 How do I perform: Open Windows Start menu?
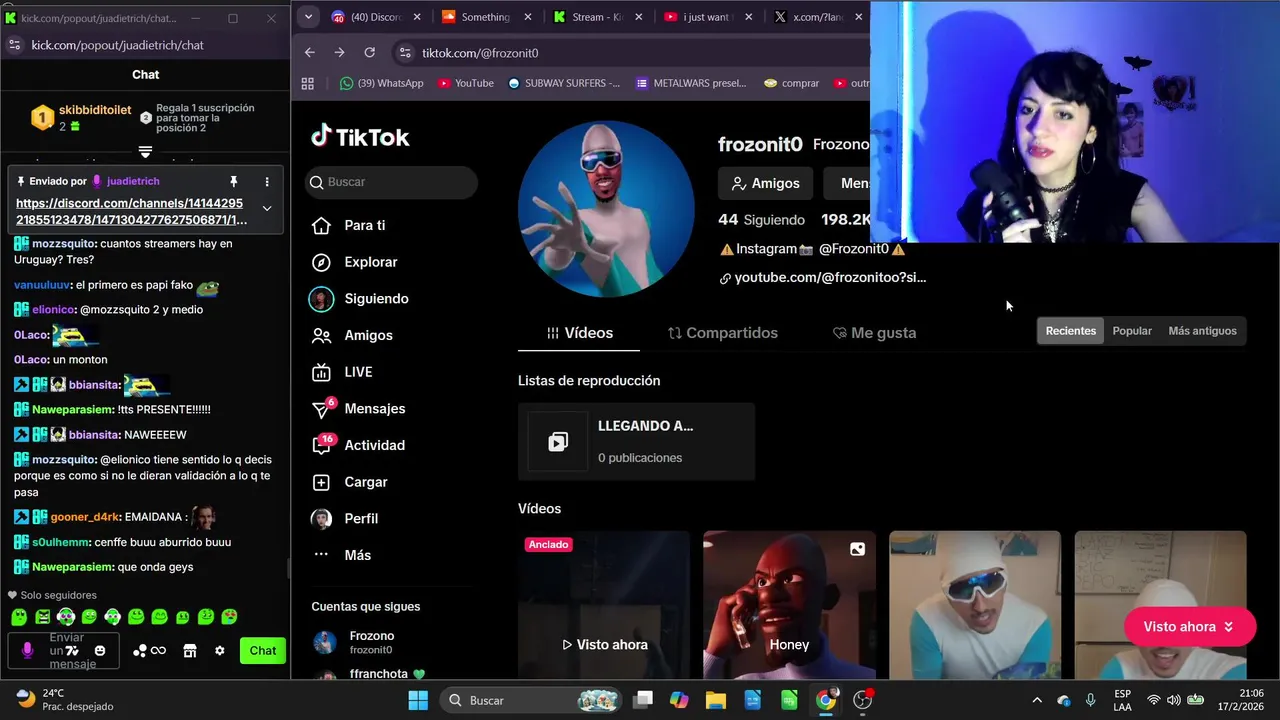(x=418, y=700)
